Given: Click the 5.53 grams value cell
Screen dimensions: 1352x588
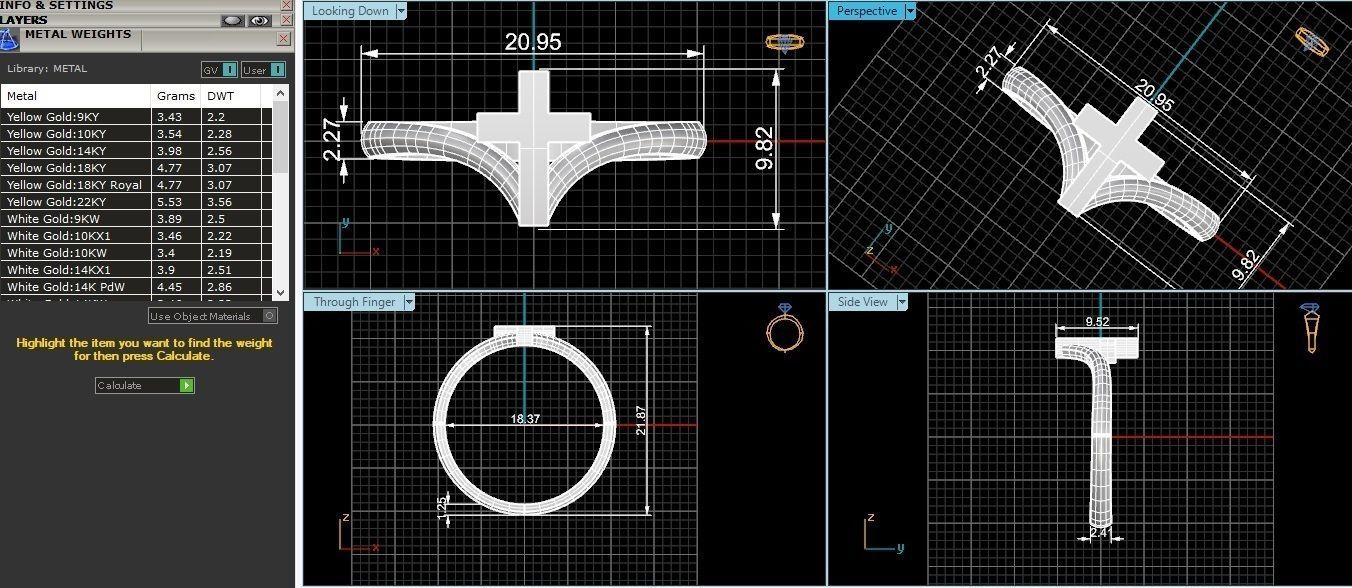Looking at the screenshot, I should 177,202.
